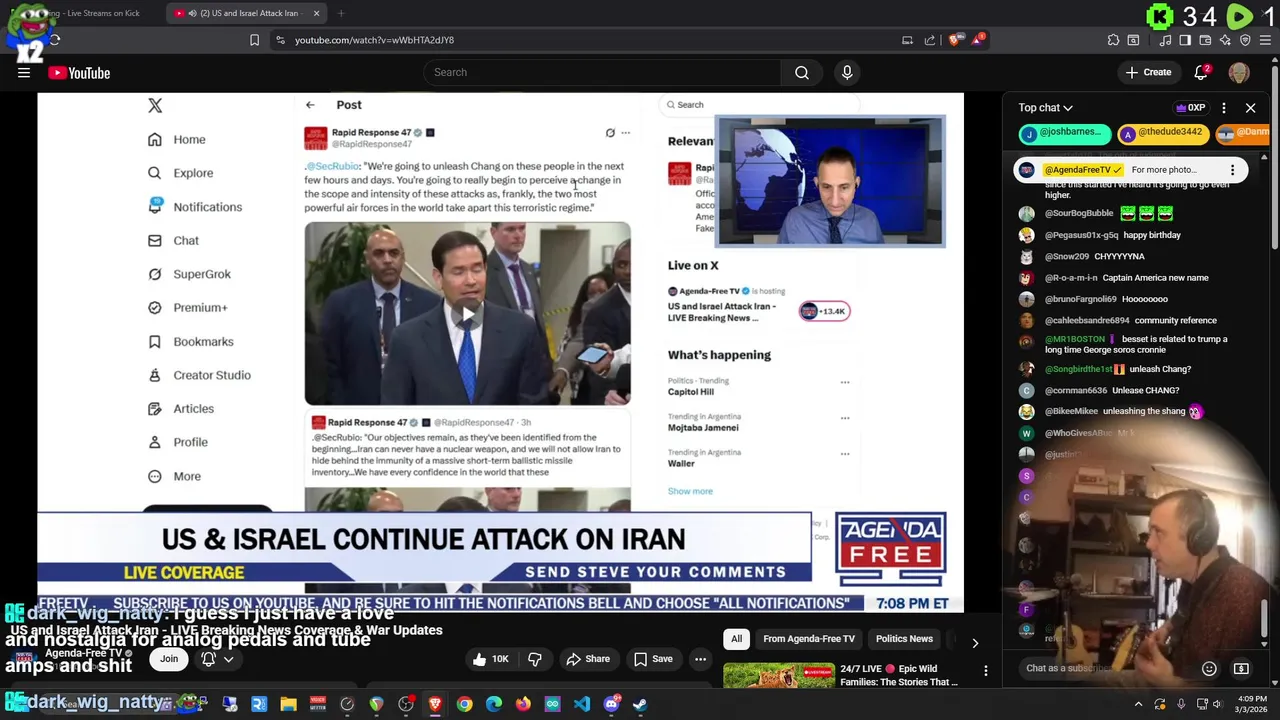The image size is (1280, 720).
Task: Open Firefox from the taskbar
Action: (x=523, y=704)
